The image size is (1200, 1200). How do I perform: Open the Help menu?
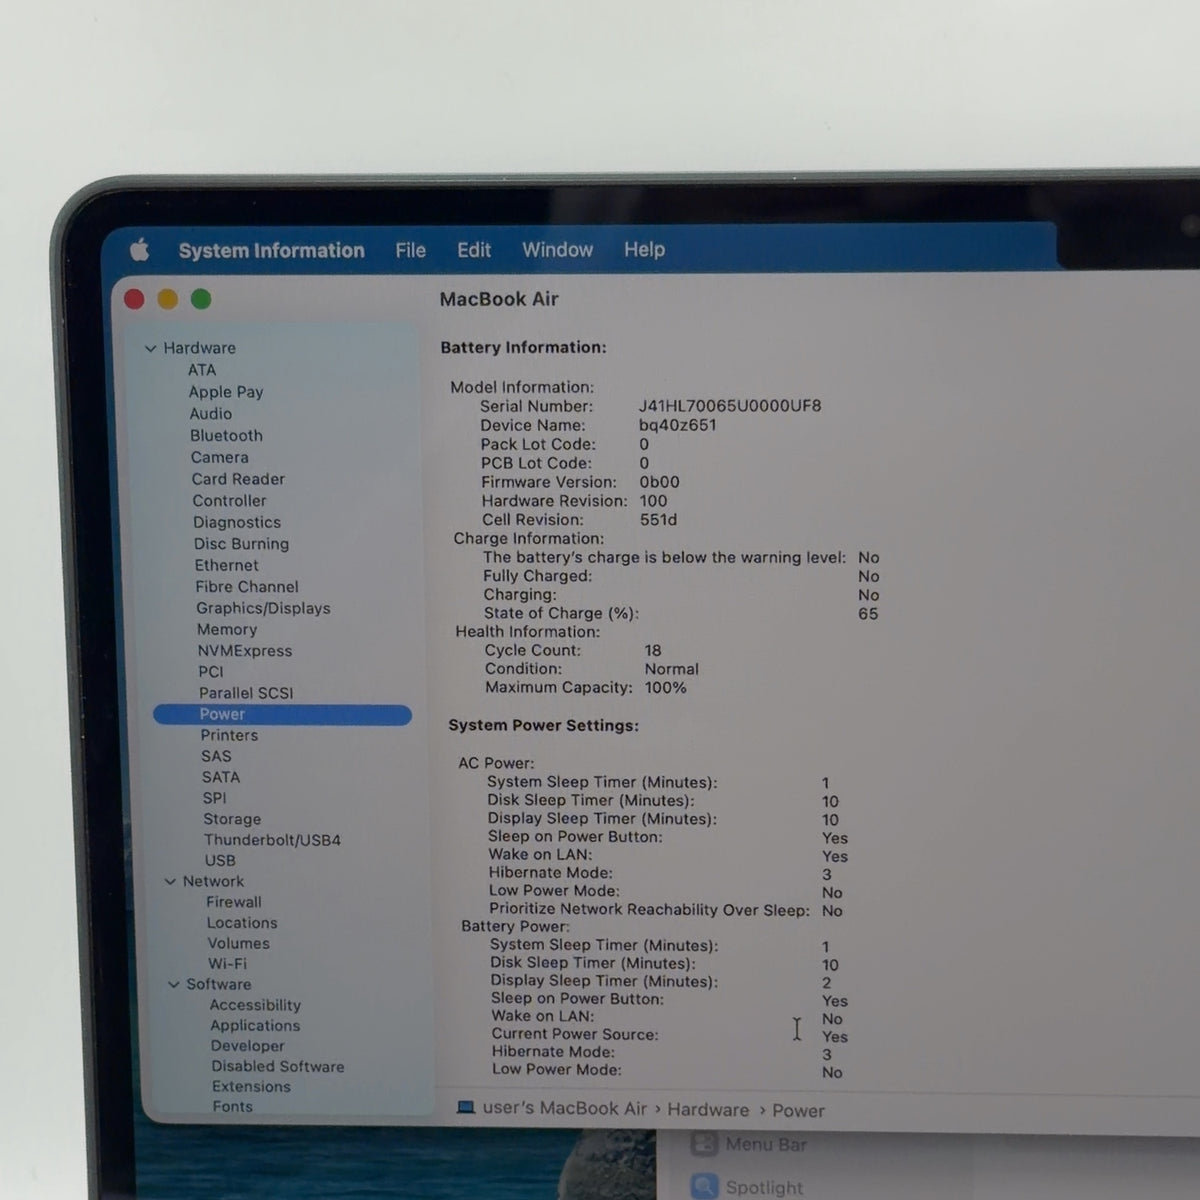[x=644, y=249]
